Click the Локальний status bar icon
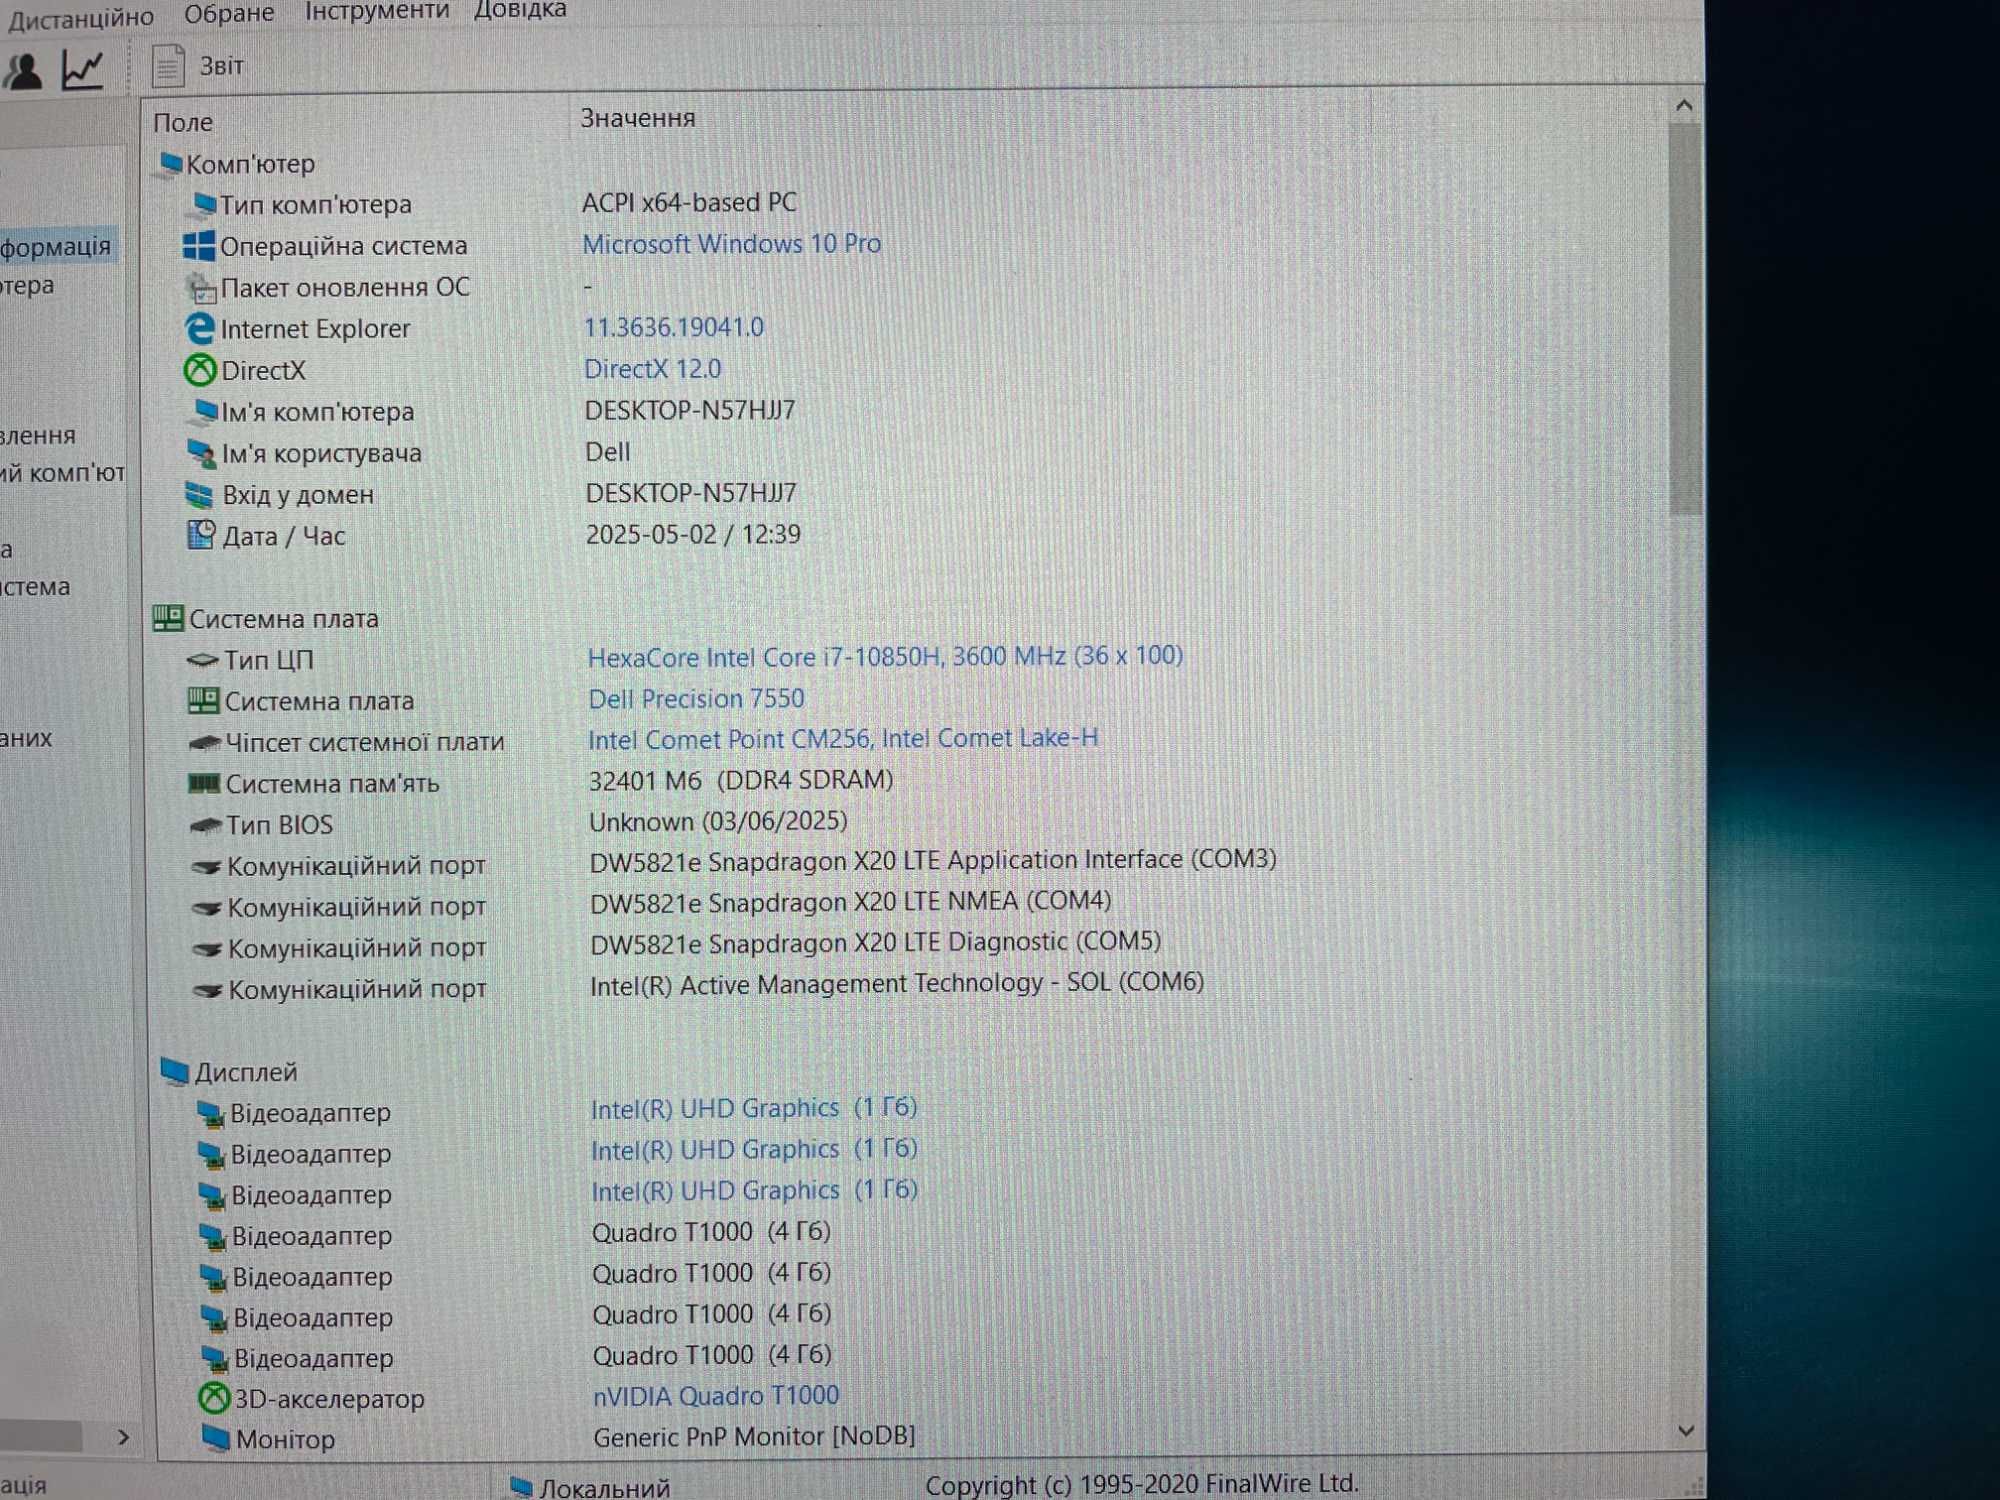Viewport: 2000px width, 1500px height. (521, 1487)
